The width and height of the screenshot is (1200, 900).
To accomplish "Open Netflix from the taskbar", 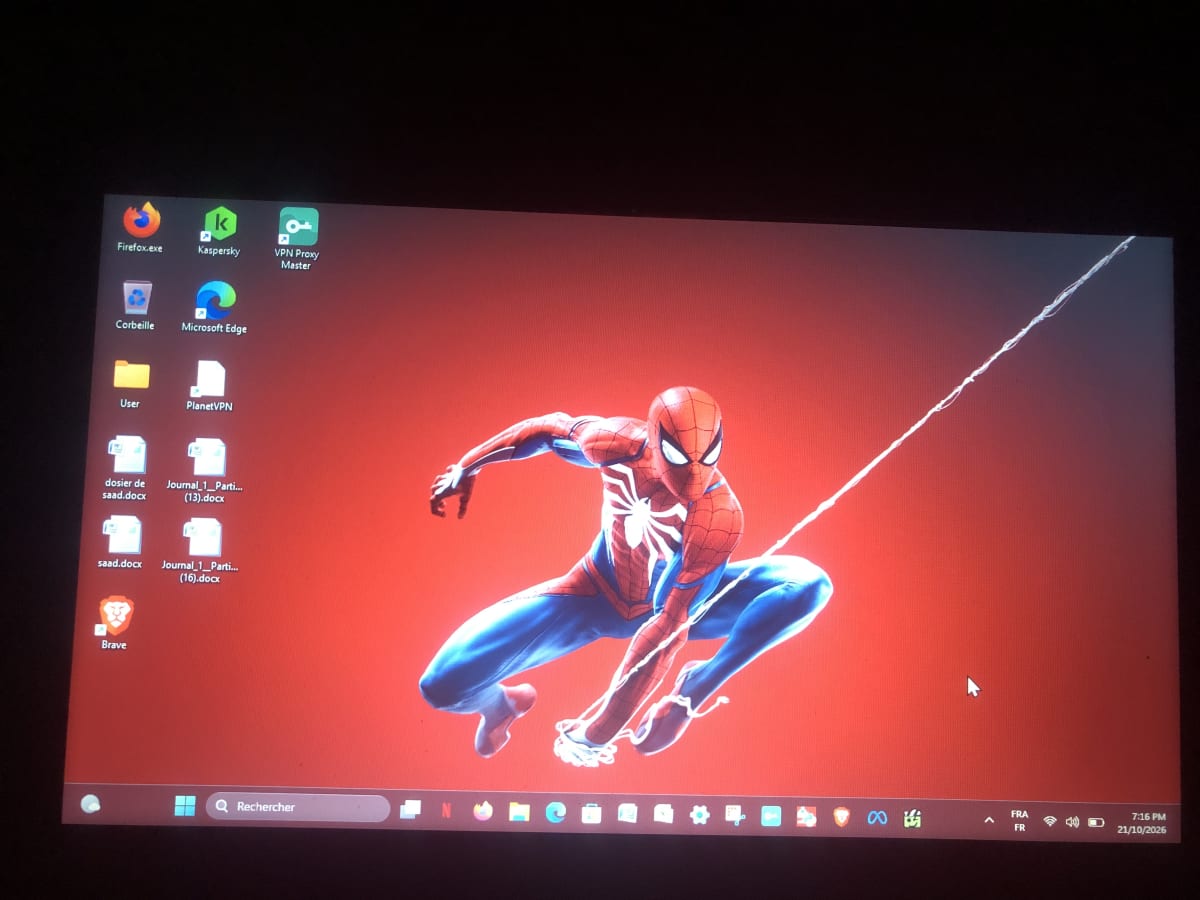I will 447,810.
